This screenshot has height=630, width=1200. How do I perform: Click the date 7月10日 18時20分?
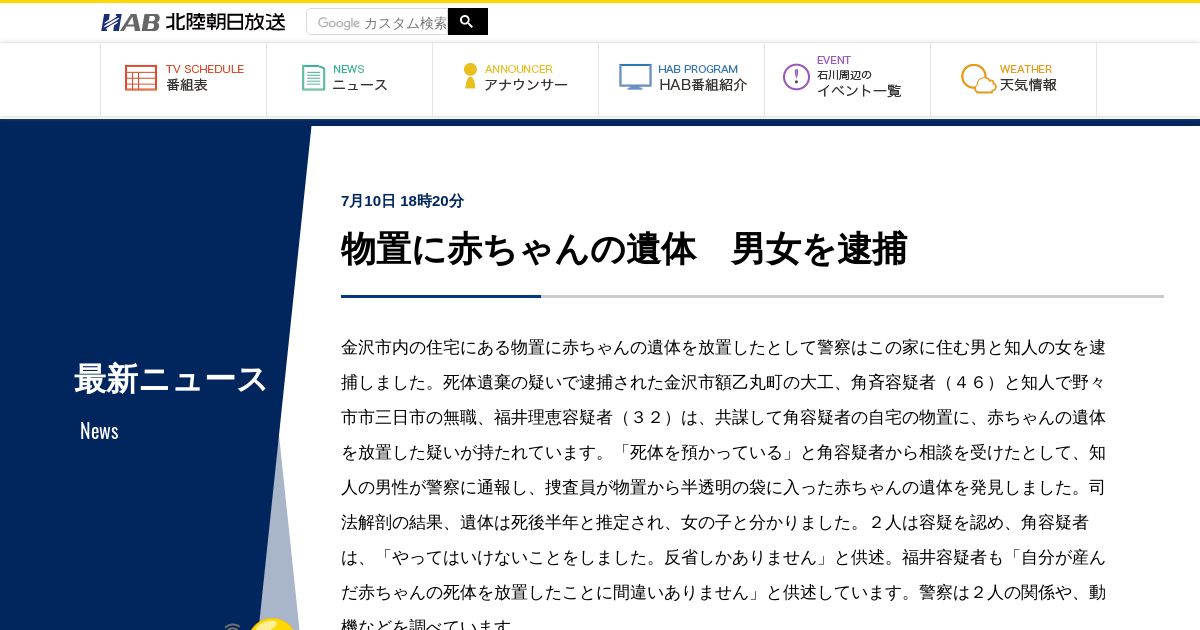click(x=402, y=201)
